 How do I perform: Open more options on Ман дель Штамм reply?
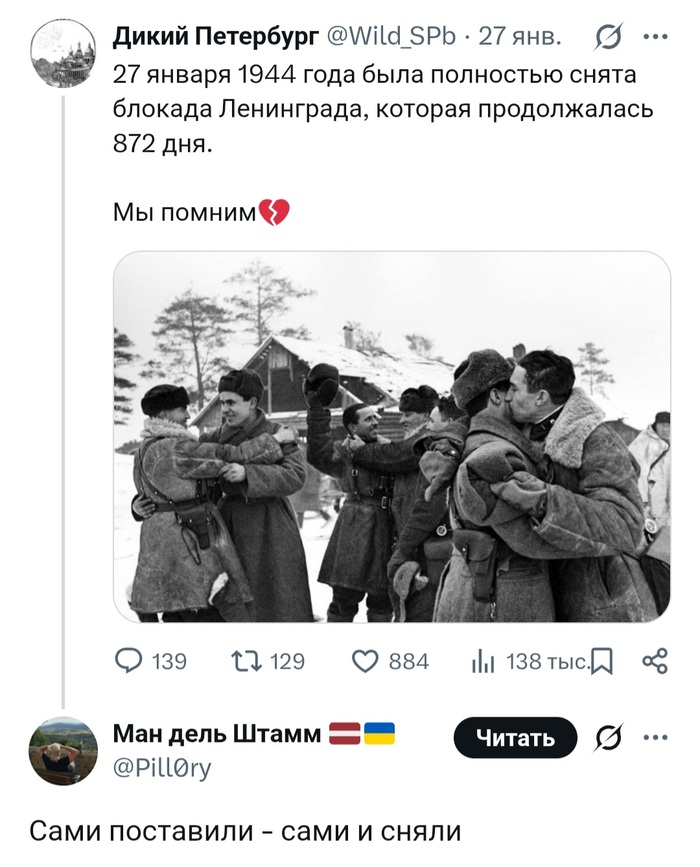[x=655, y=739]
